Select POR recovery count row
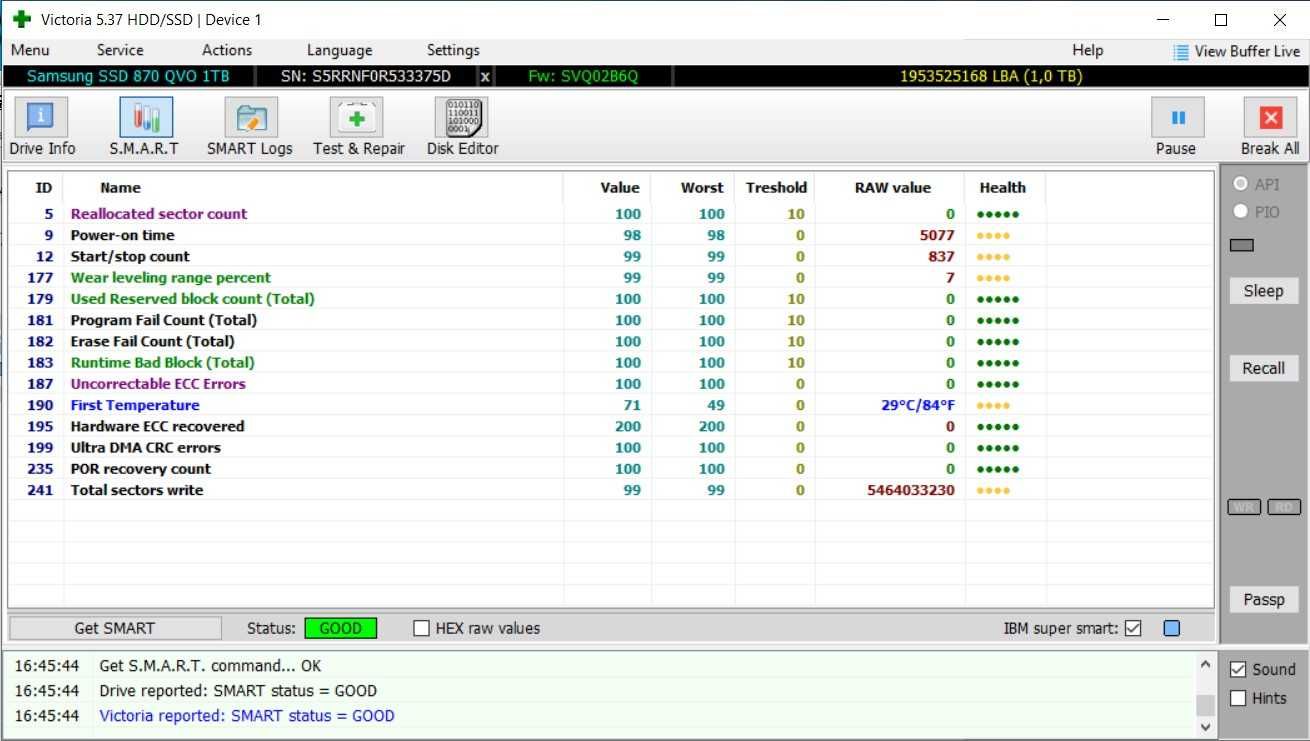This screenshot has width=1310, height=741. (x=610, y=469)
